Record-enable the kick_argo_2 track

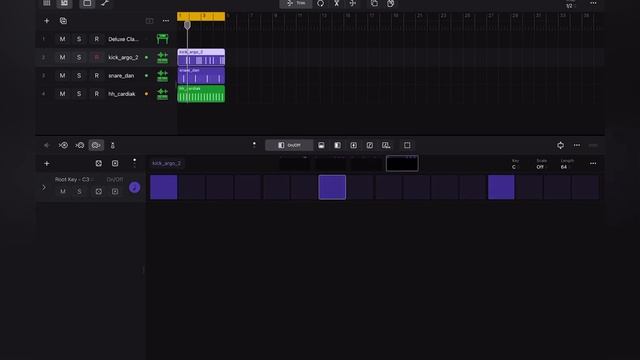[x=96, y=58]
